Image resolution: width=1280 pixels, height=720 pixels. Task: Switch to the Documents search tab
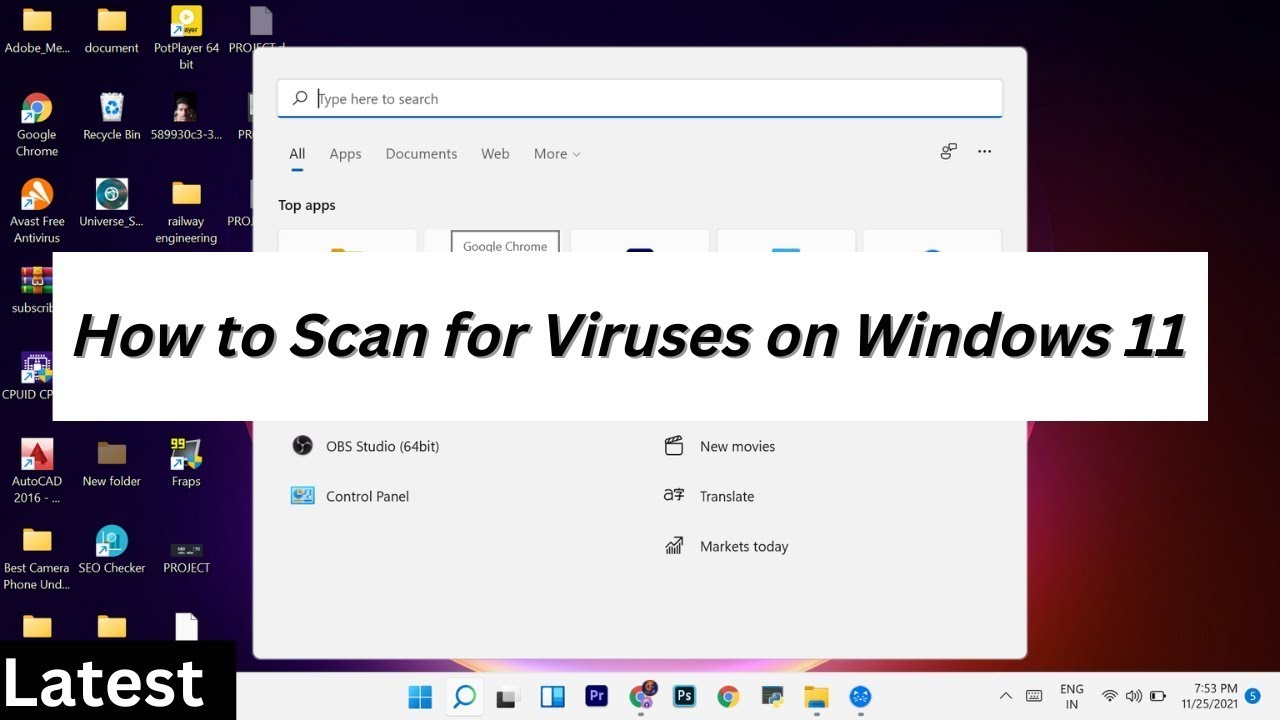[421, 154]
